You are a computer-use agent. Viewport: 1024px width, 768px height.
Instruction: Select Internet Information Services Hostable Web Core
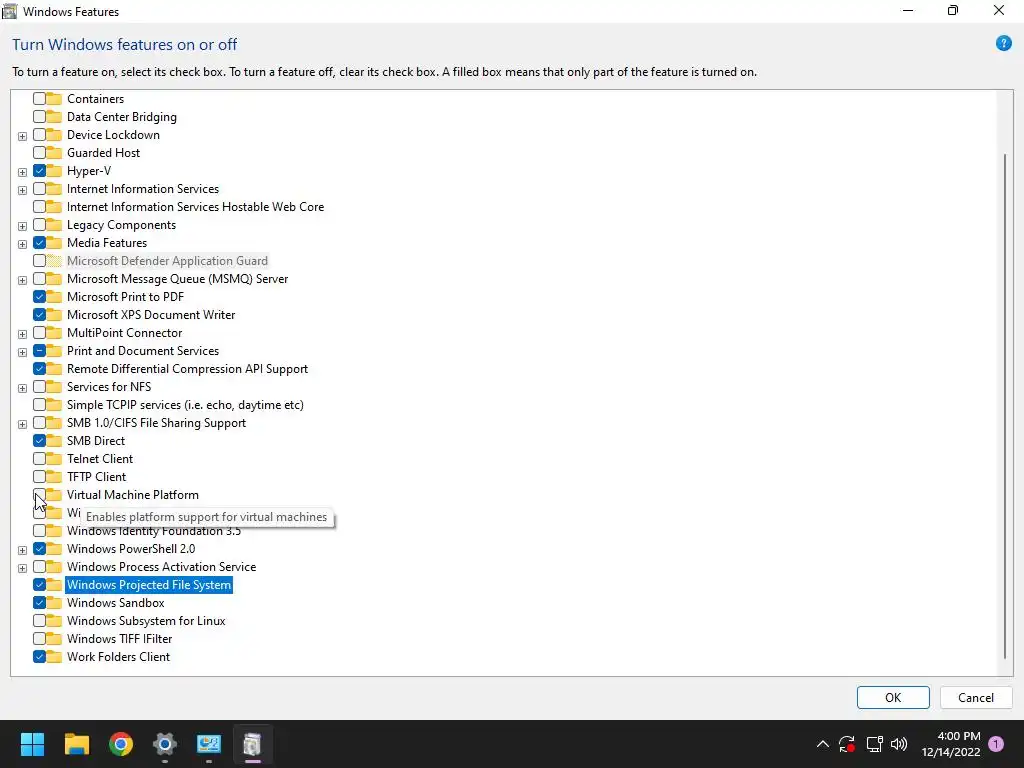(x=195, y=206)
